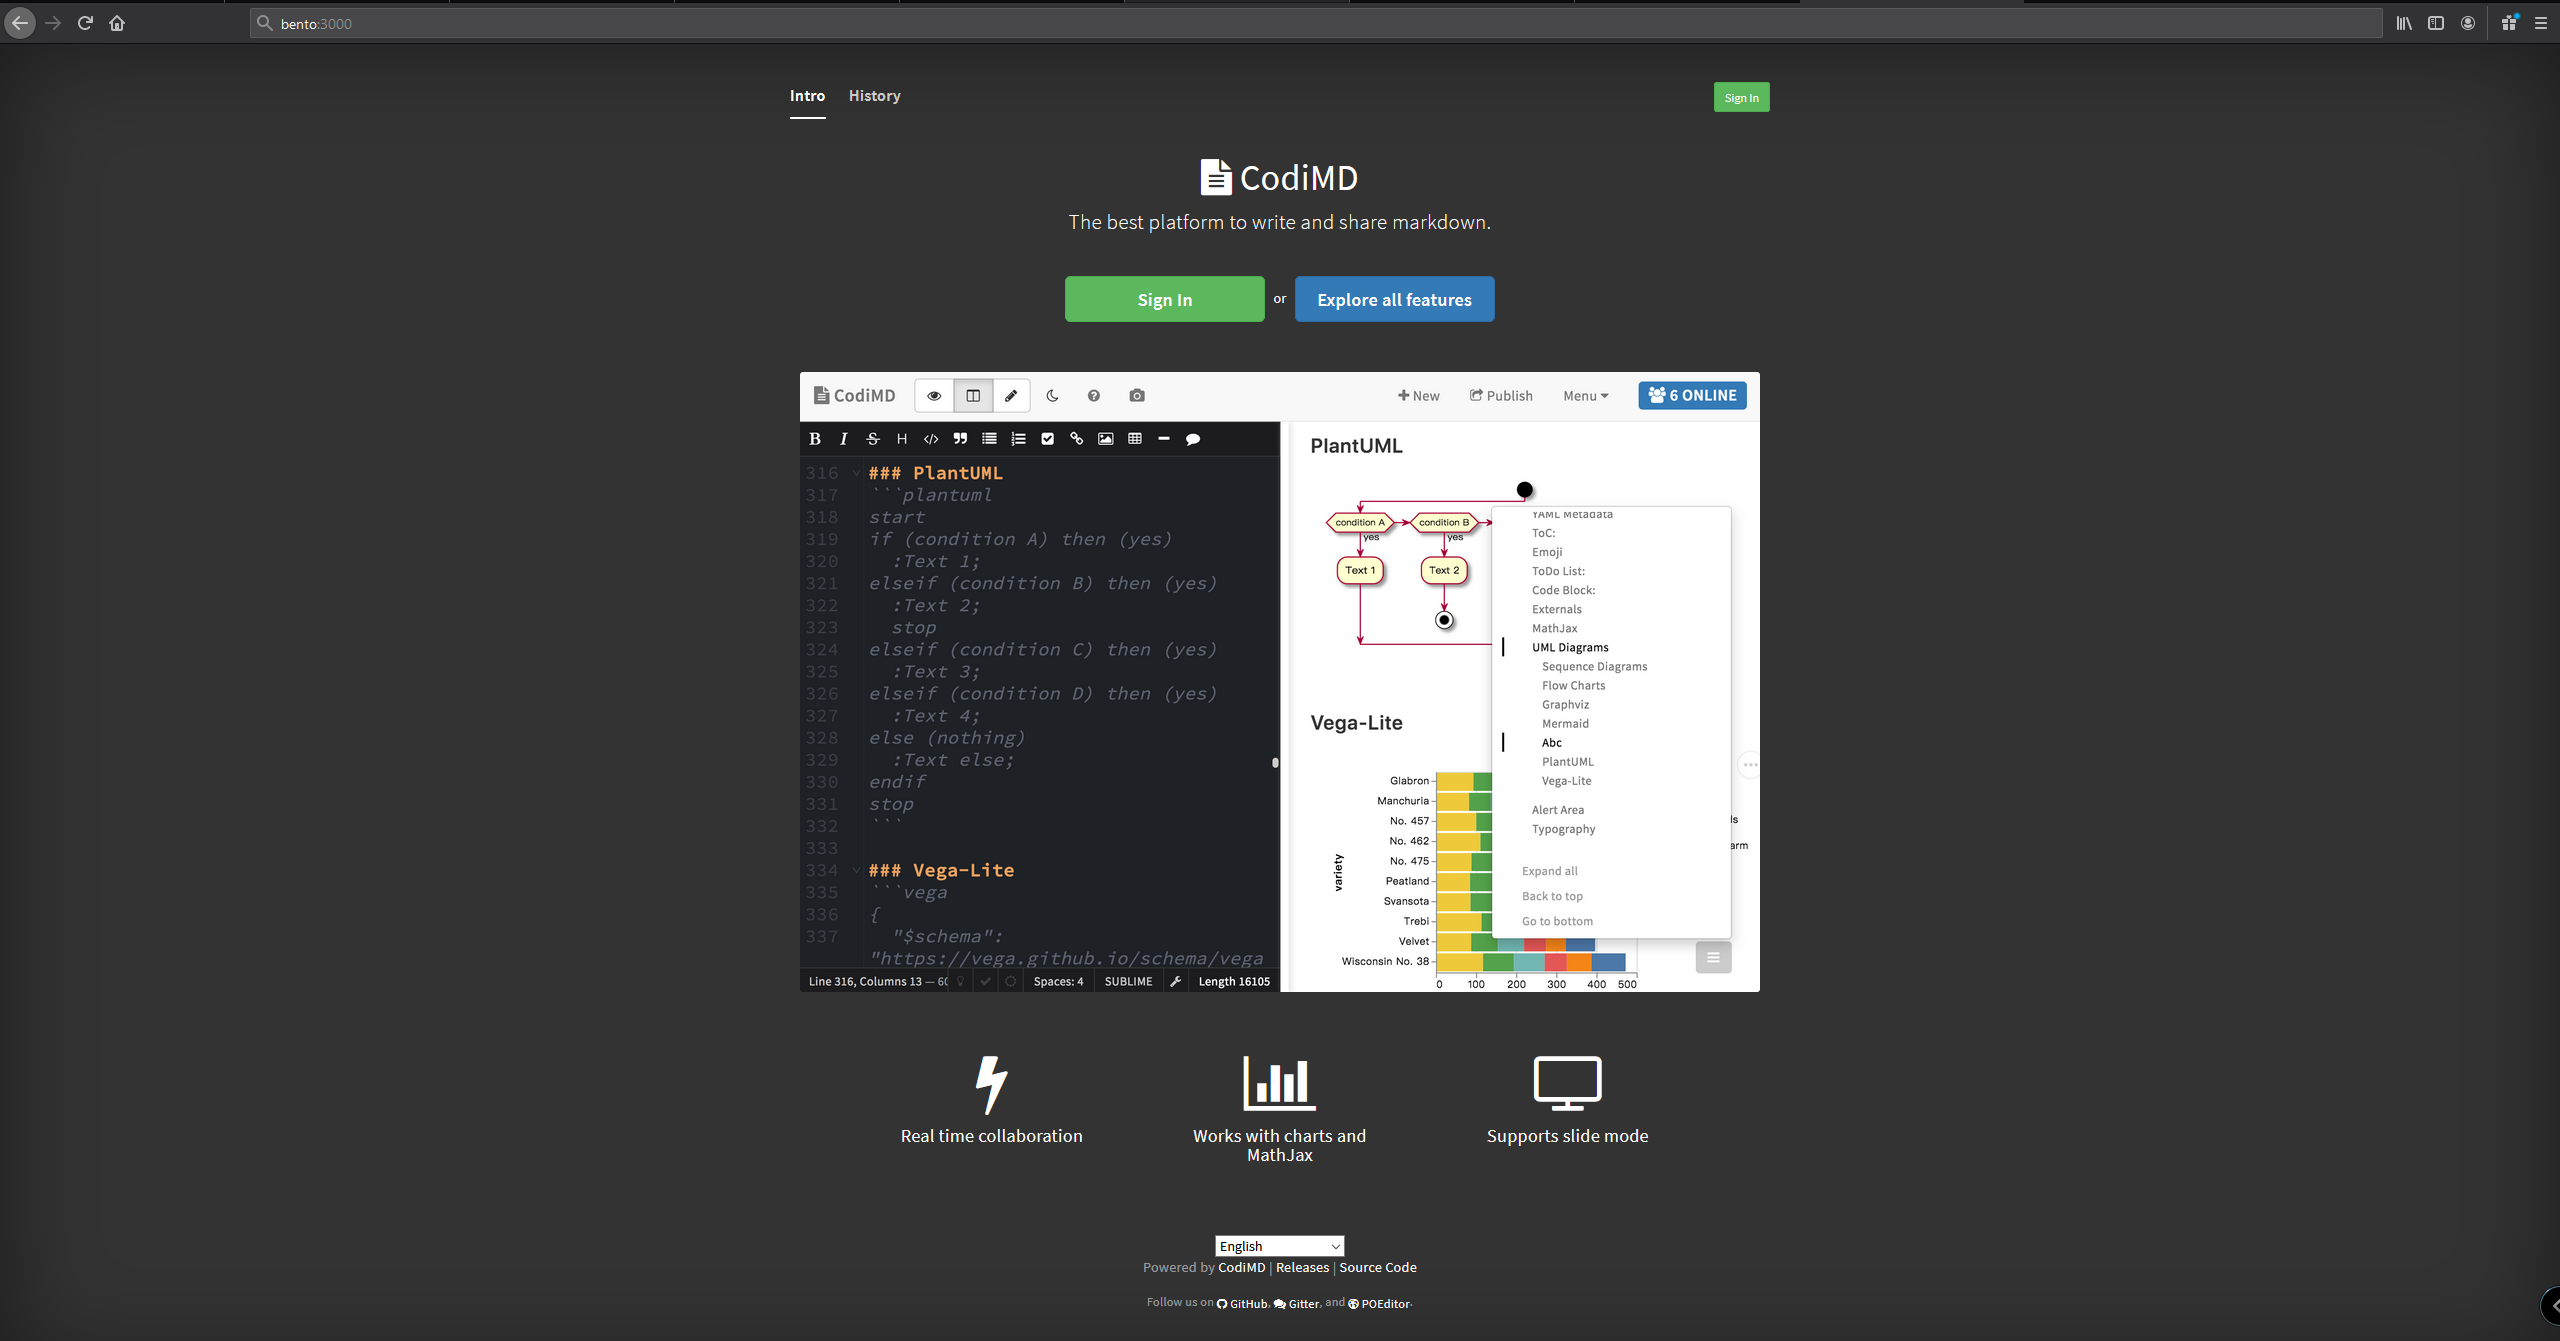Select the Intro tab
Screen dimensions: 2560x1341
807,96
